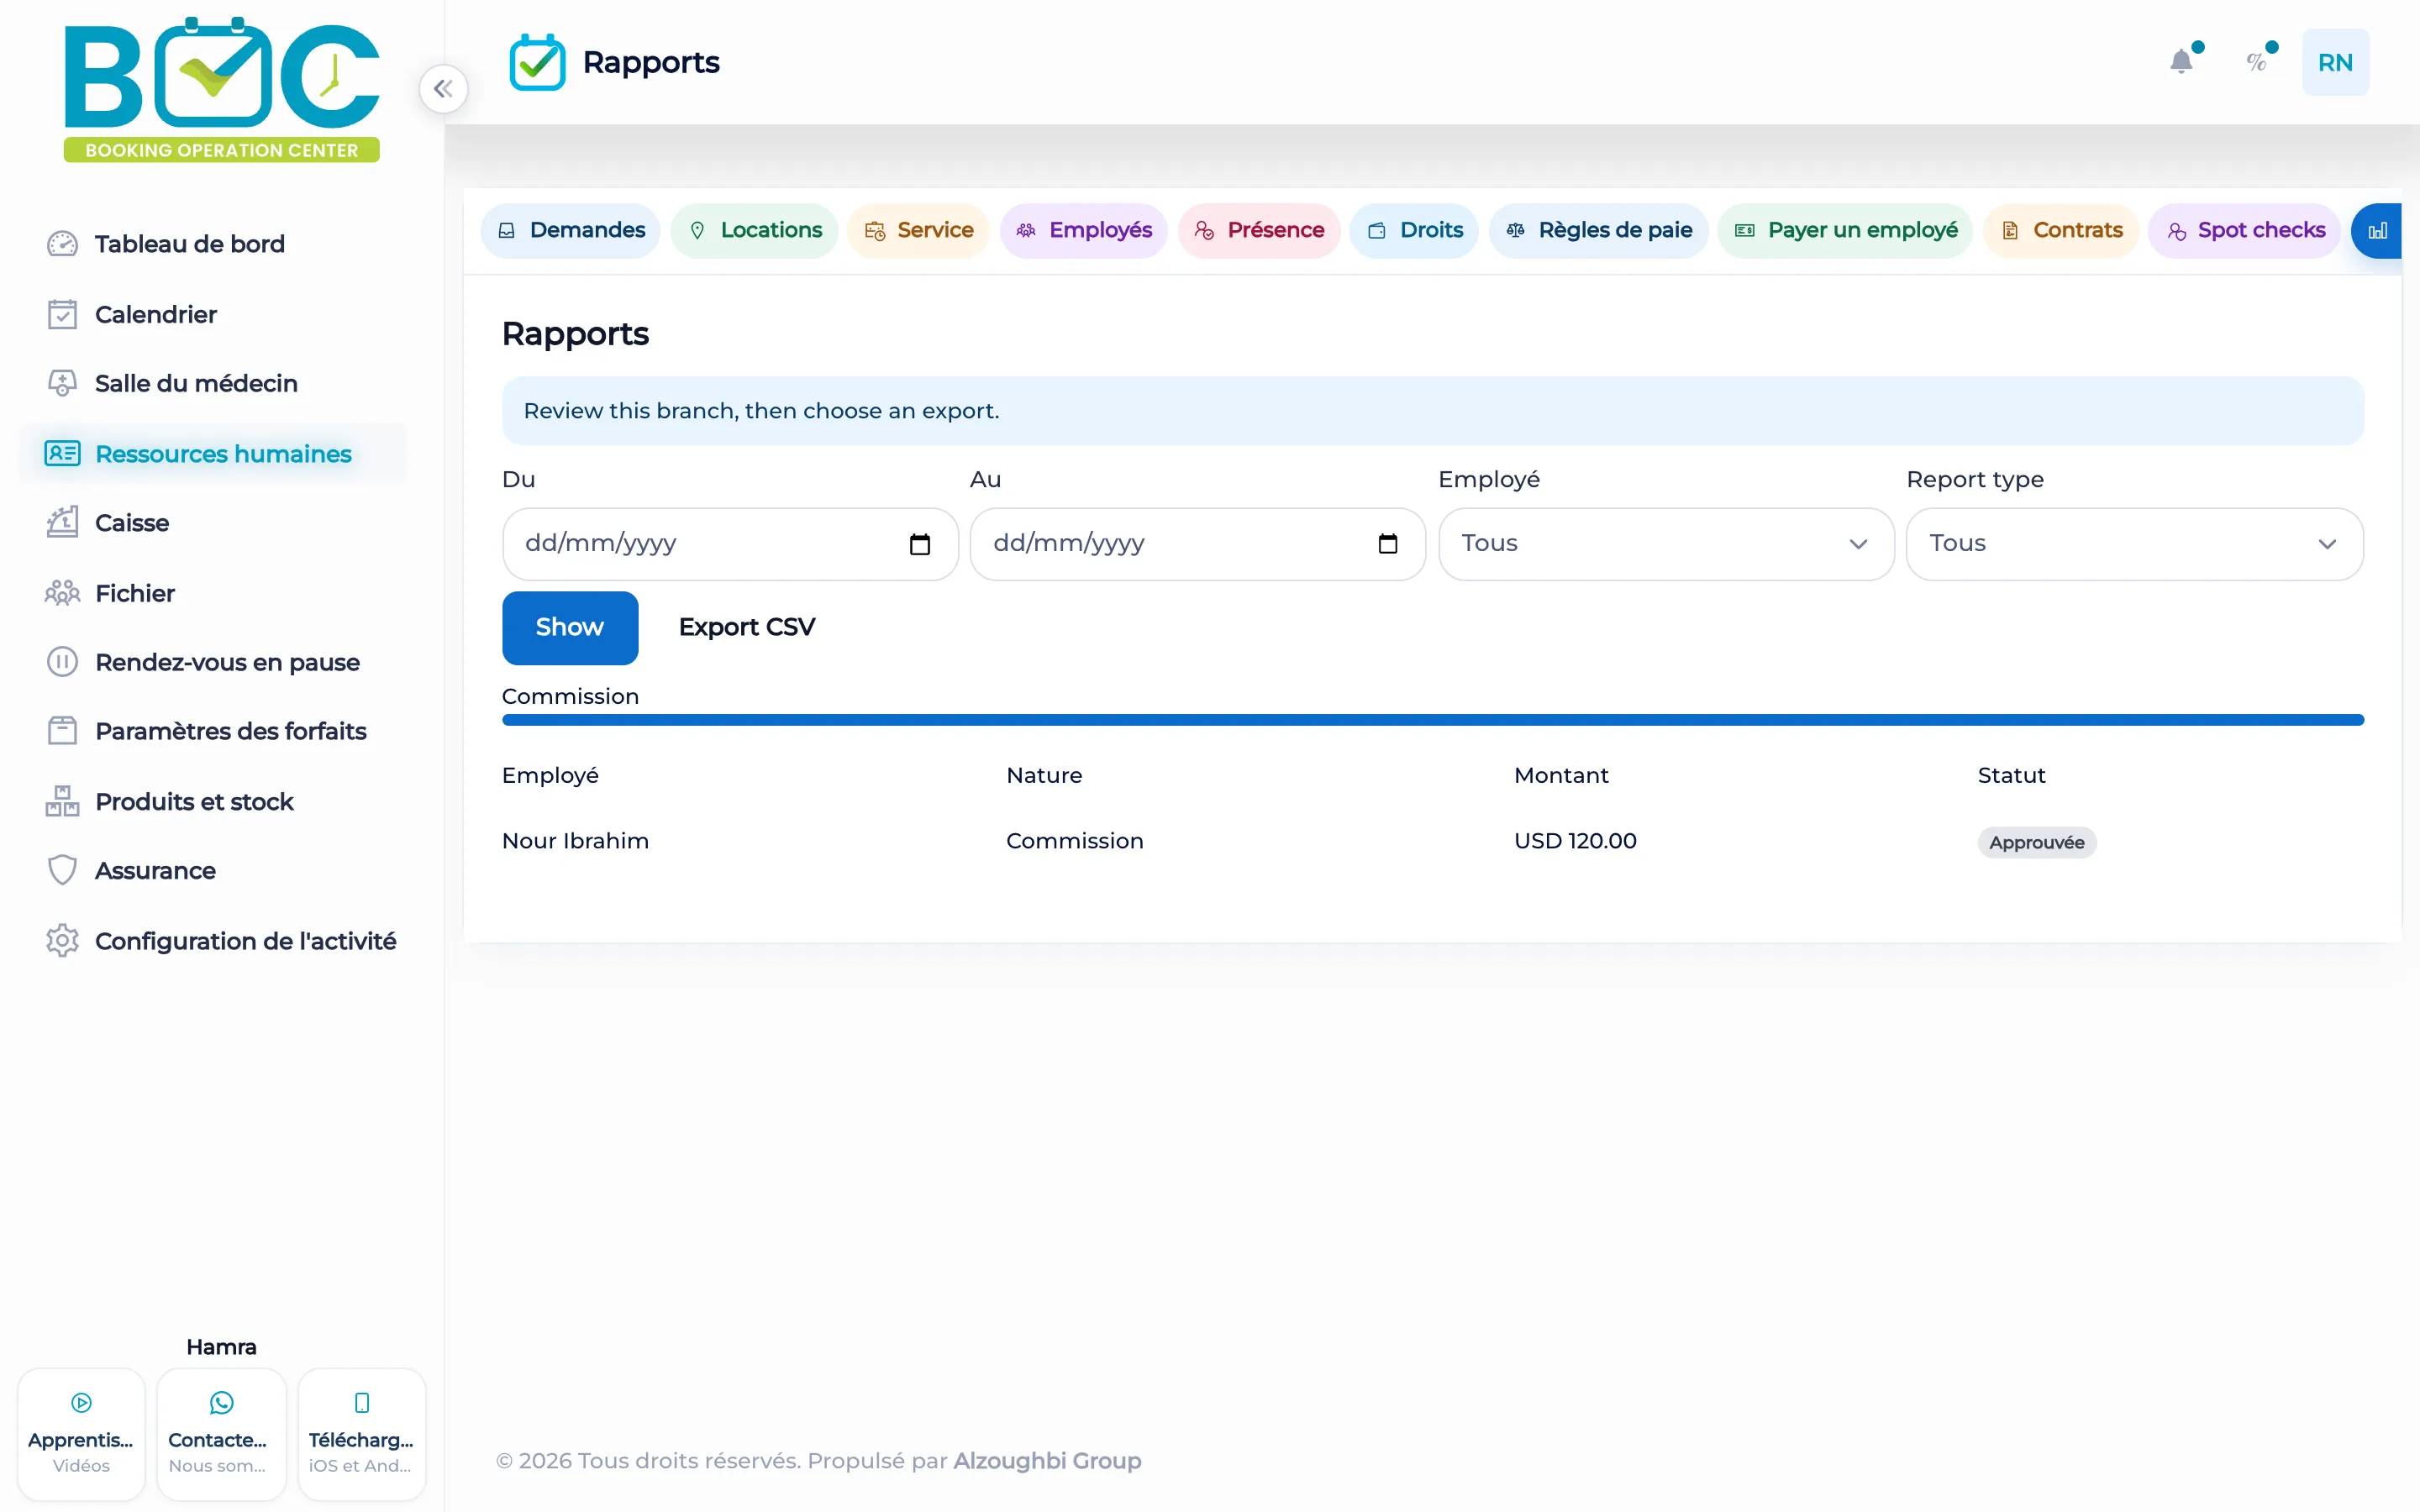The height and width of the screenshot is (1512, 2420).
Task: Click the Caisse sidebar icon
Action: point(62,523)
